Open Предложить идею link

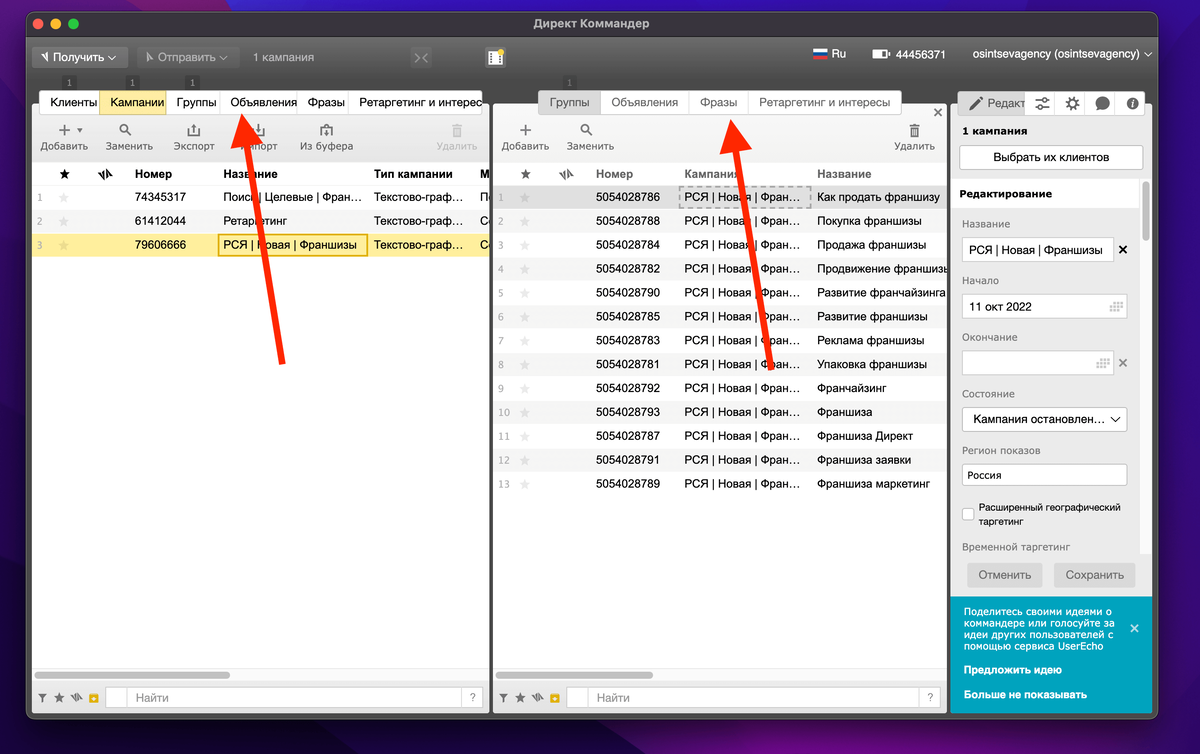tap(1012, 670)
